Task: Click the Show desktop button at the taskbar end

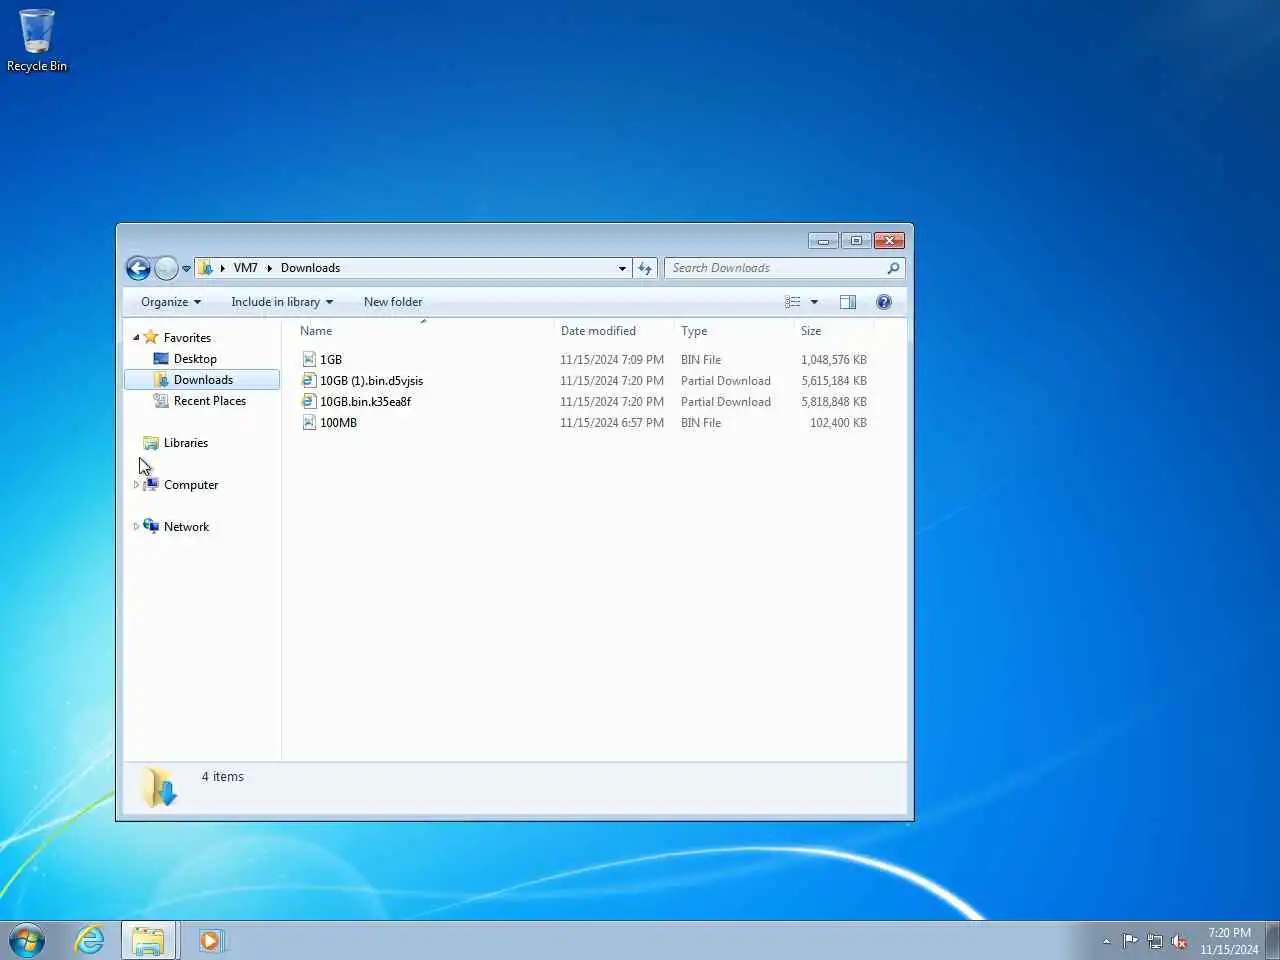Action: click(1273, 941)
